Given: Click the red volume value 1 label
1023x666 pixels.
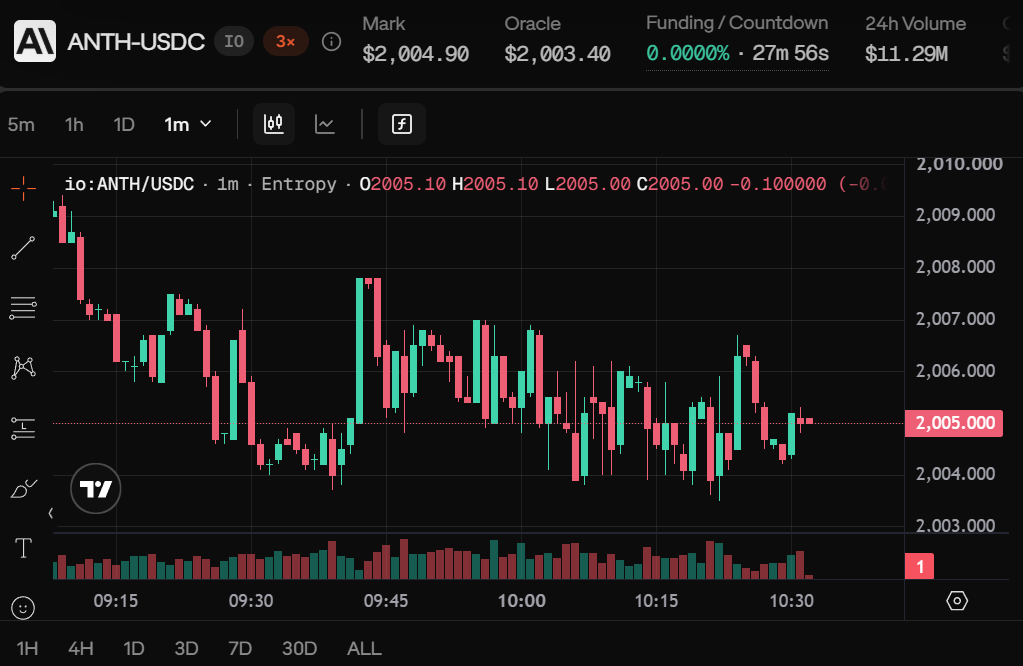Looking at the screenshot, I should coord(919,566).
